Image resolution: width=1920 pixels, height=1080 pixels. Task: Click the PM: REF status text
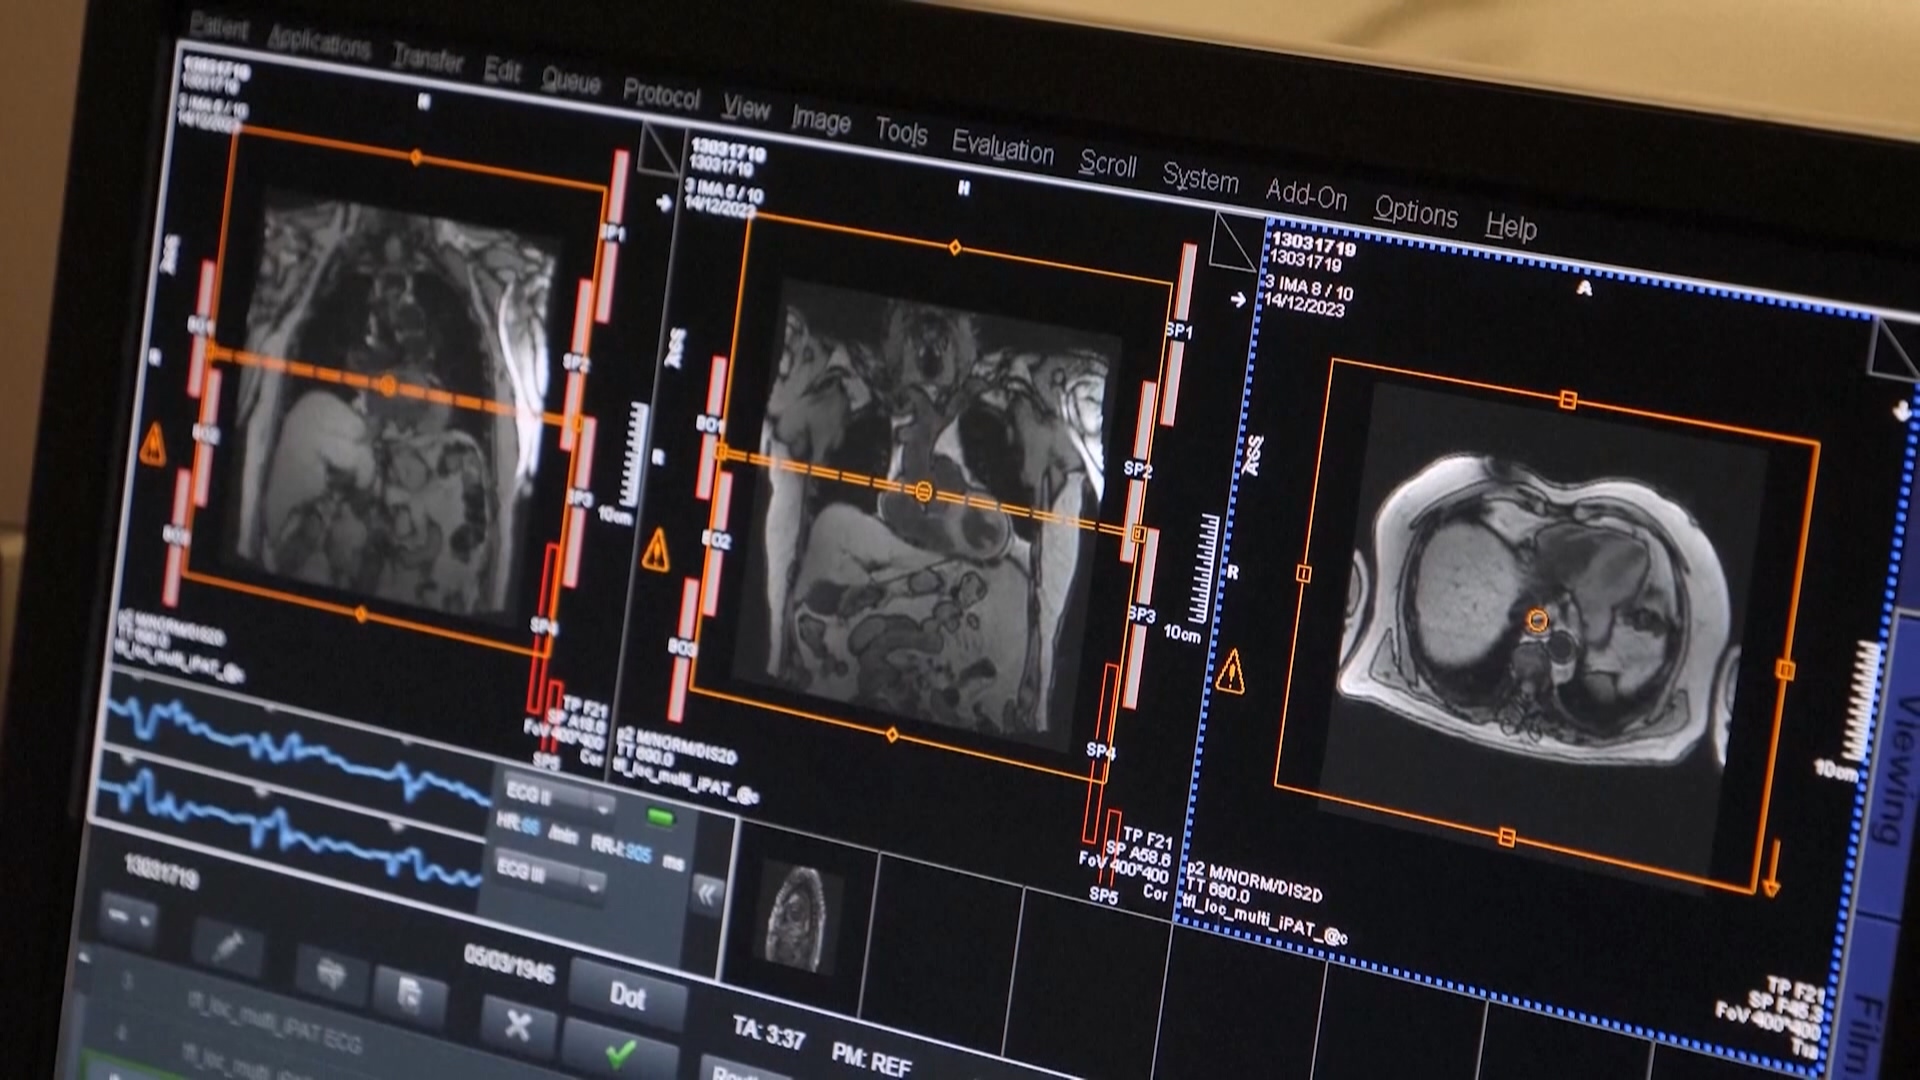pos(871,1059)
